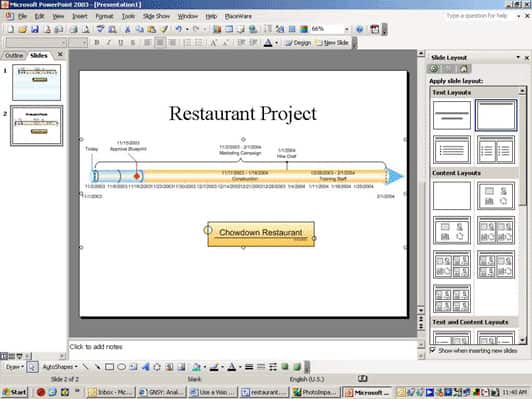Cut selection with the scissors icon
Screen dimensions: 532x399
coord(127,29)
